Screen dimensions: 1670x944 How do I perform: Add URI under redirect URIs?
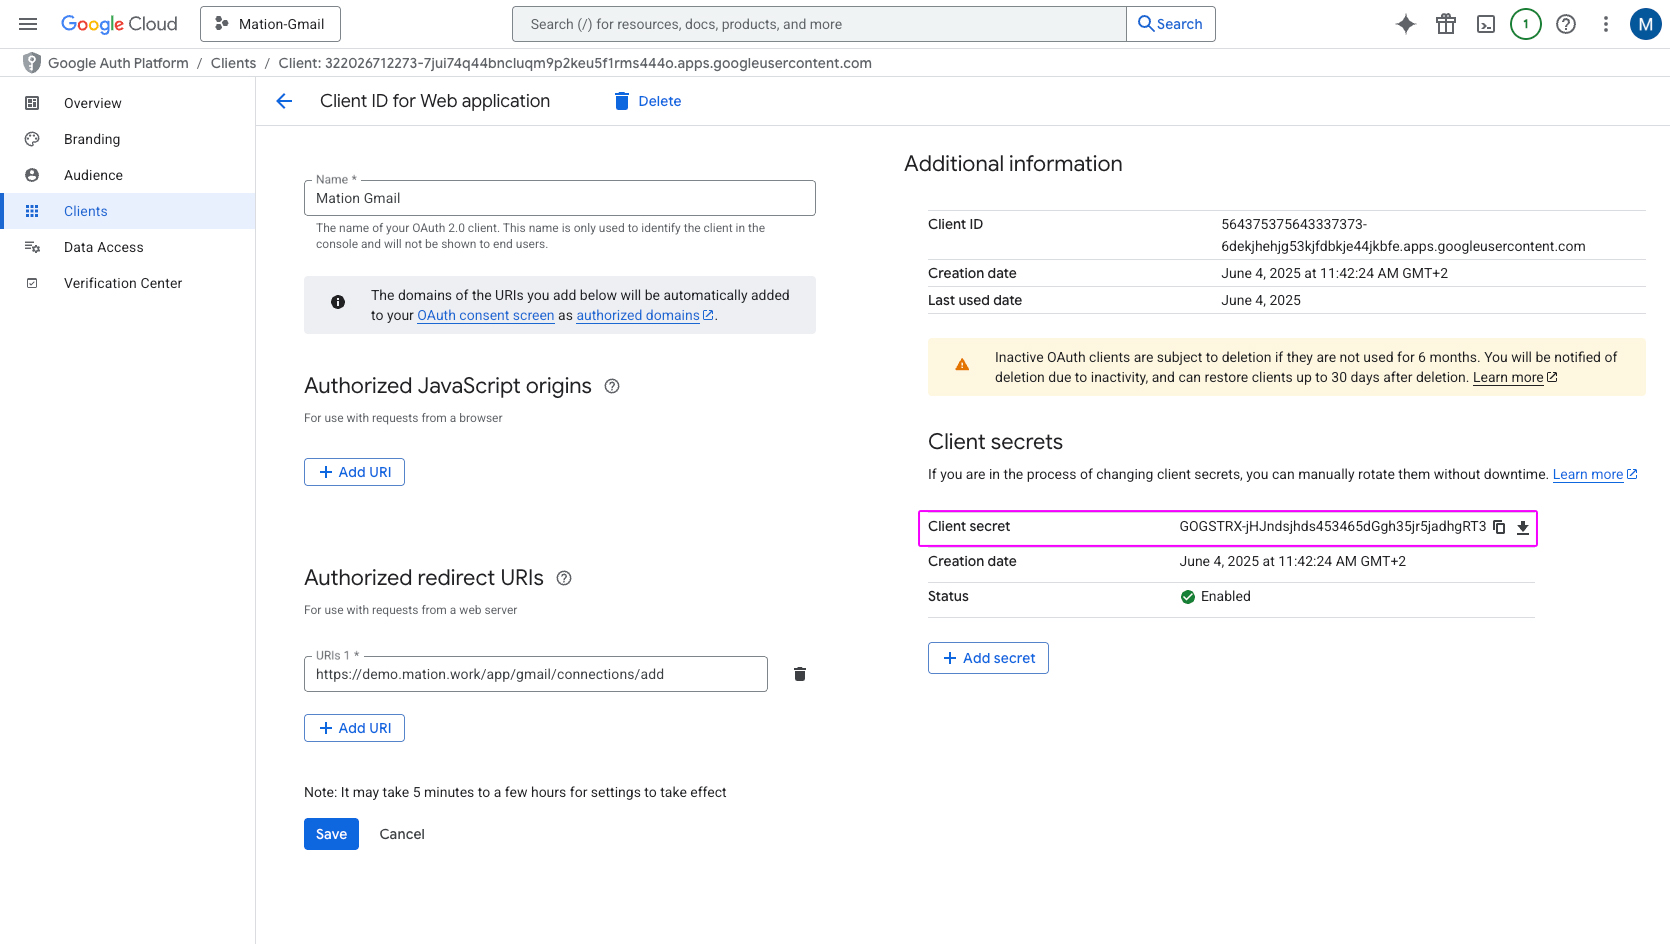pyautogui.click(x=354, y=728)
